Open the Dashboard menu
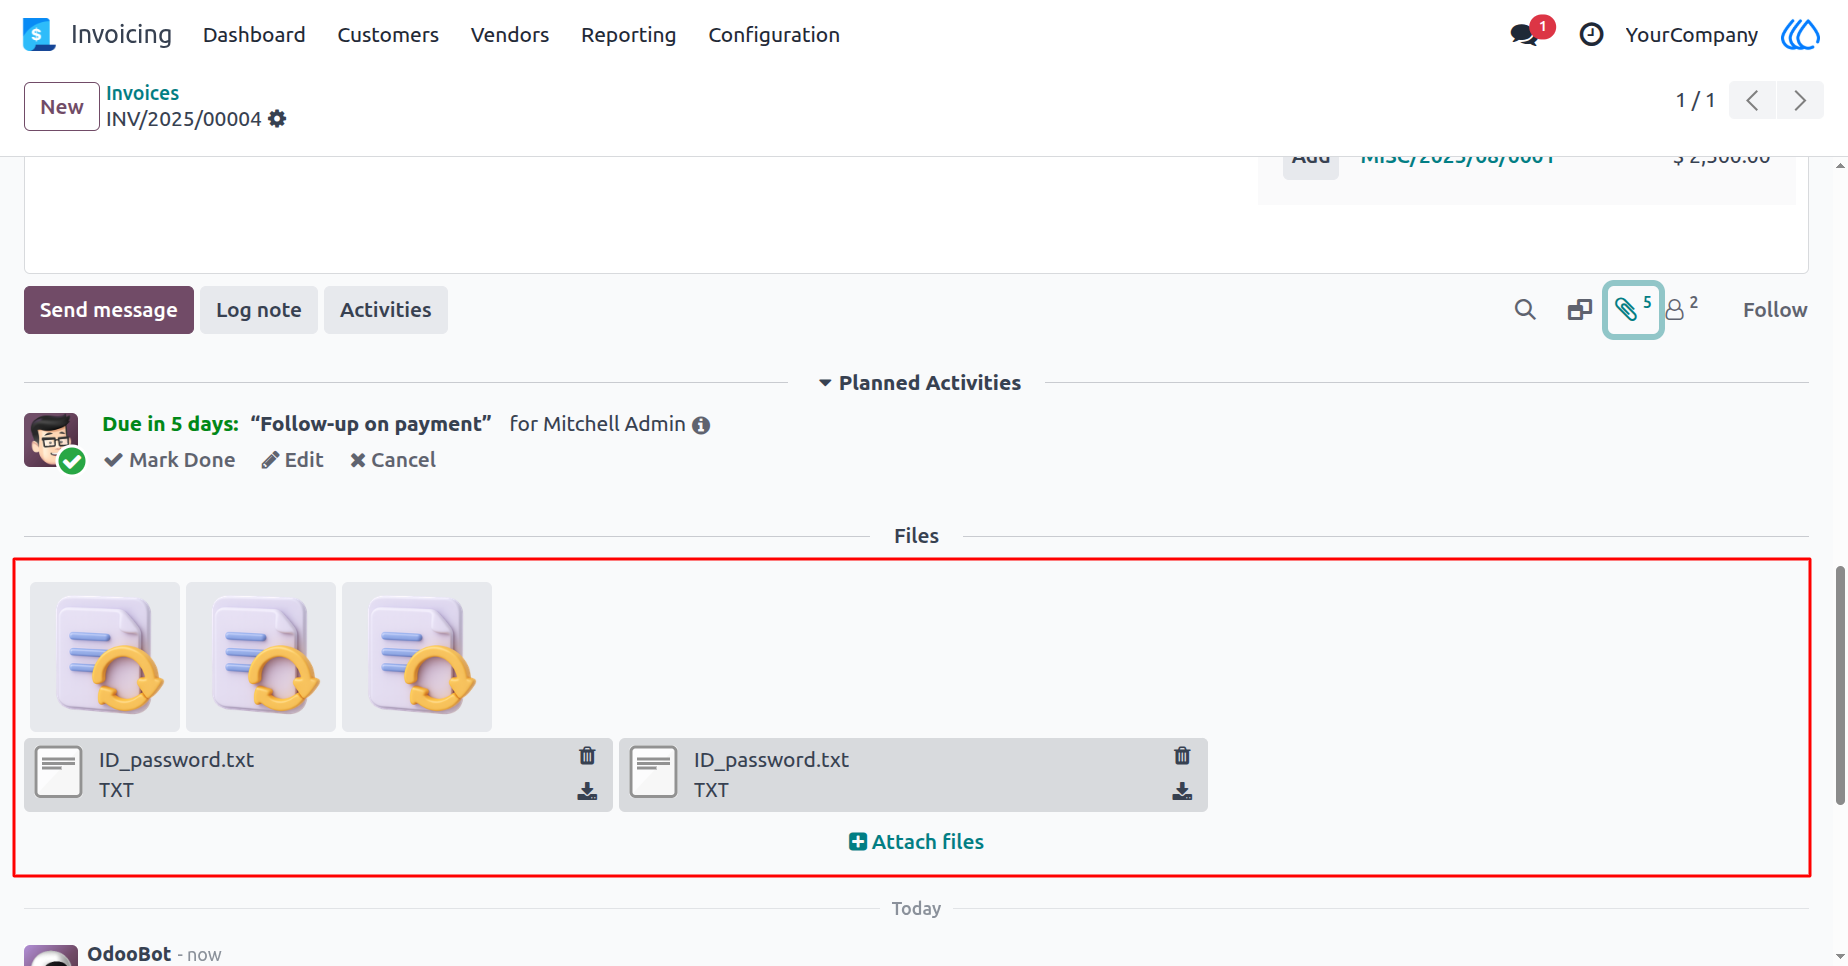This screenshot has height=966, width=1848. coord(254,35)
